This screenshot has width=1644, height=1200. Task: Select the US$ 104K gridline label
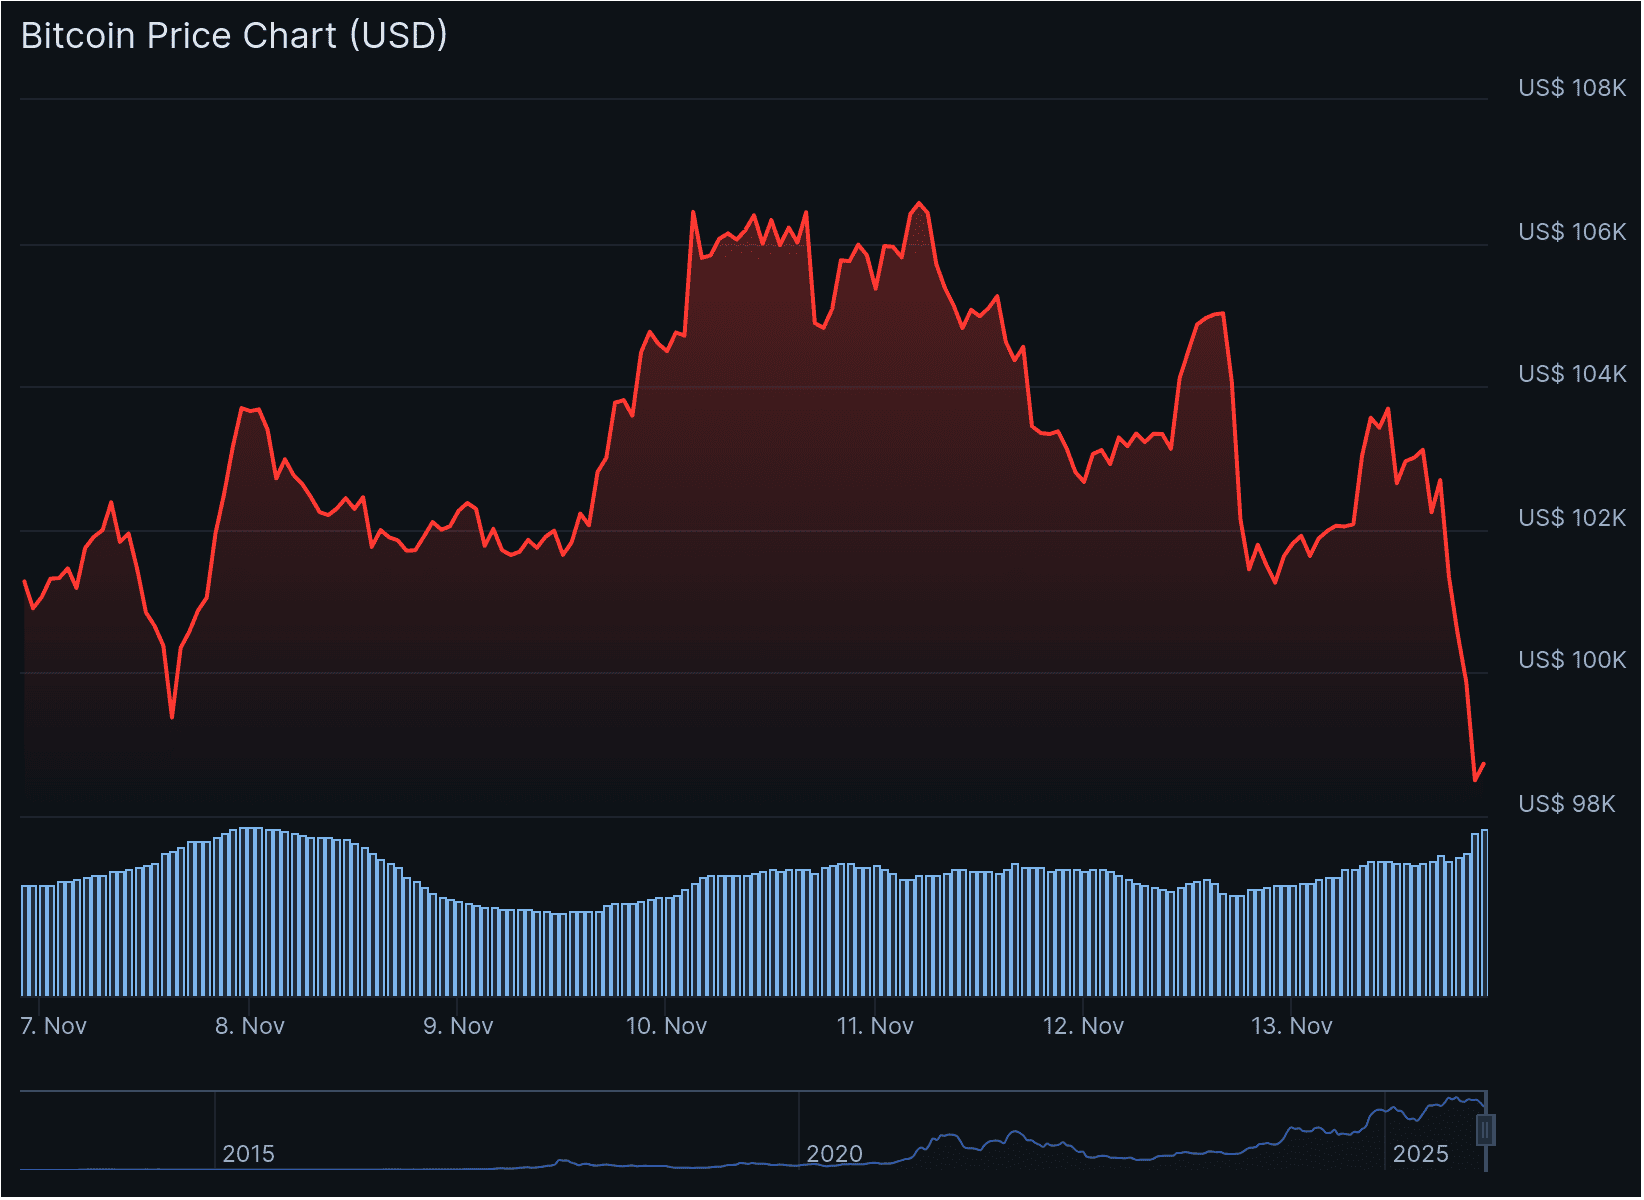1571,374
